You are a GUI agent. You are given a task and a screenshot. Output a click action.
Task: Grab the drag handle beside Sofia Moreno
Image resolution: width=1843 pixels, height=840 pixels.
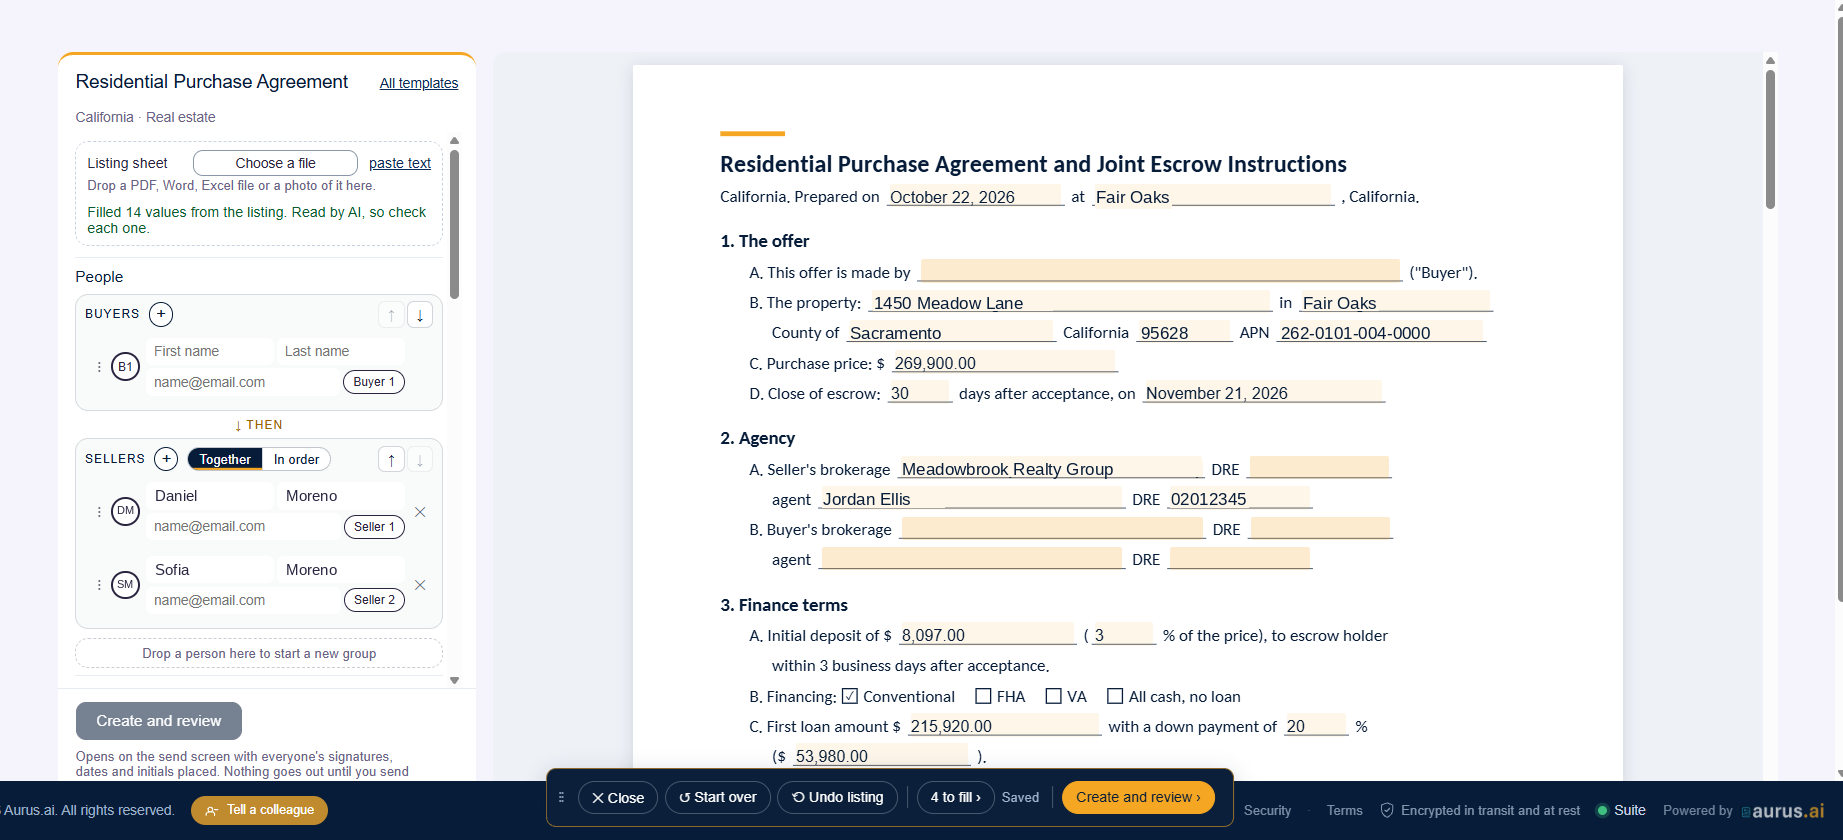(x=99, y=585)
